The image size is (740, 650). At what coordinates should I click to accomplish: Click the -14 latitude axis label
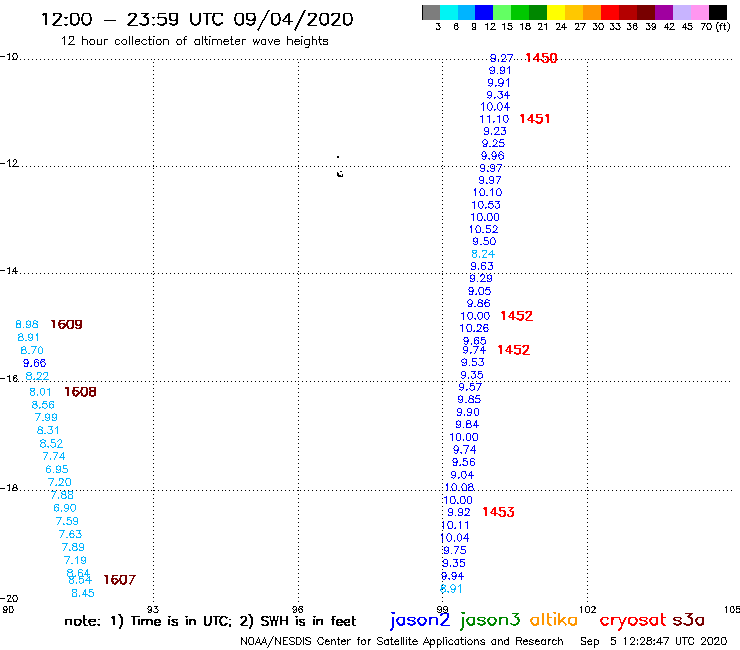pos(9,270)
